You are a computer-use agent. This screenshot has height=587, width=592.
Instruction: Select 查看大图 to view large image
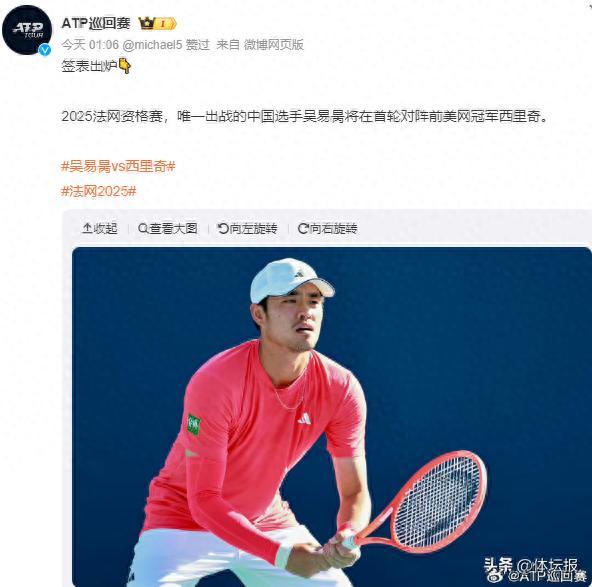point(168,228)
